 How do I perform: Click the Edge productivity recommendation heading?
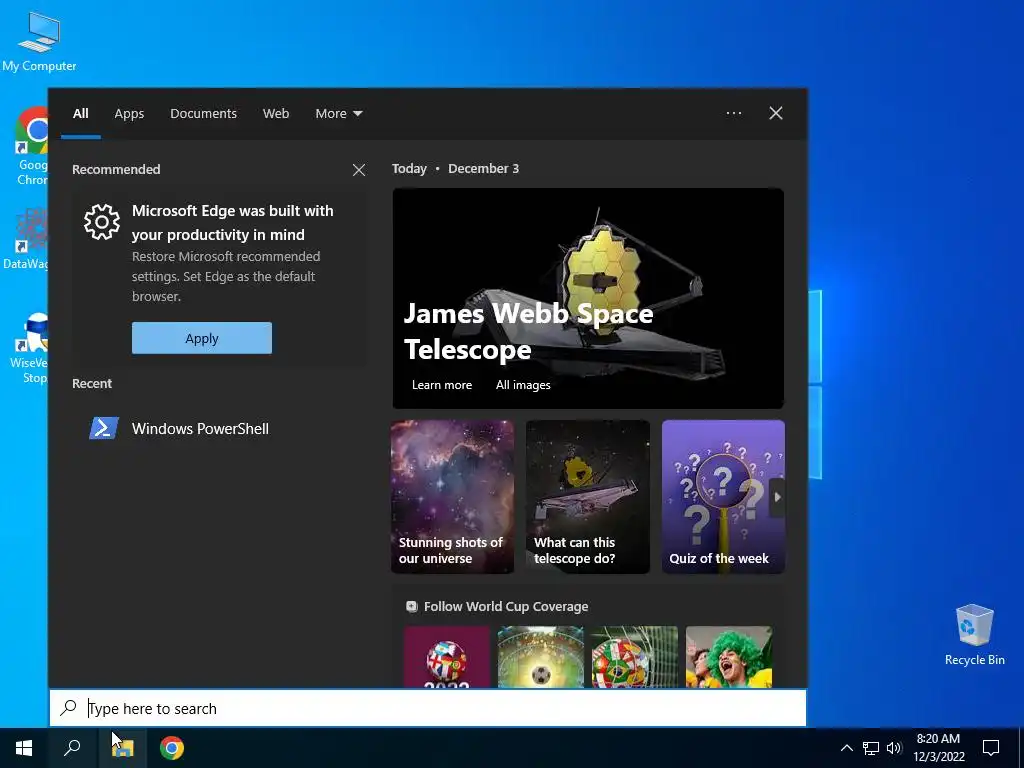click(232, 223)
